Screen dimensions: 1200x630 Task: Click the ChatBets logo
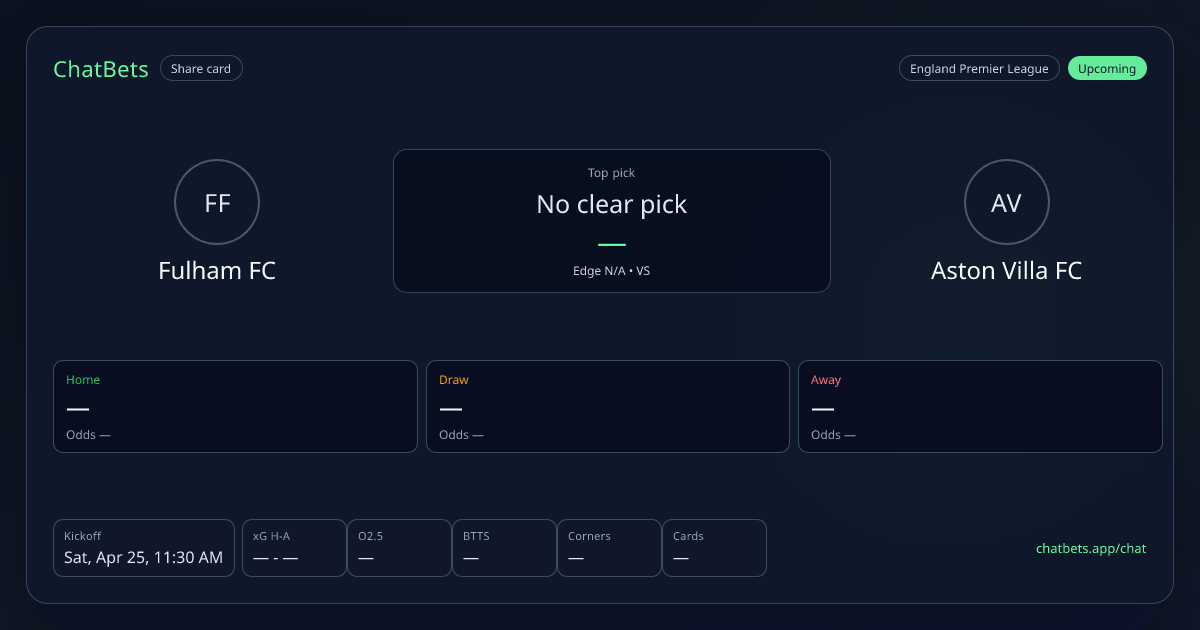coord(100,69)
